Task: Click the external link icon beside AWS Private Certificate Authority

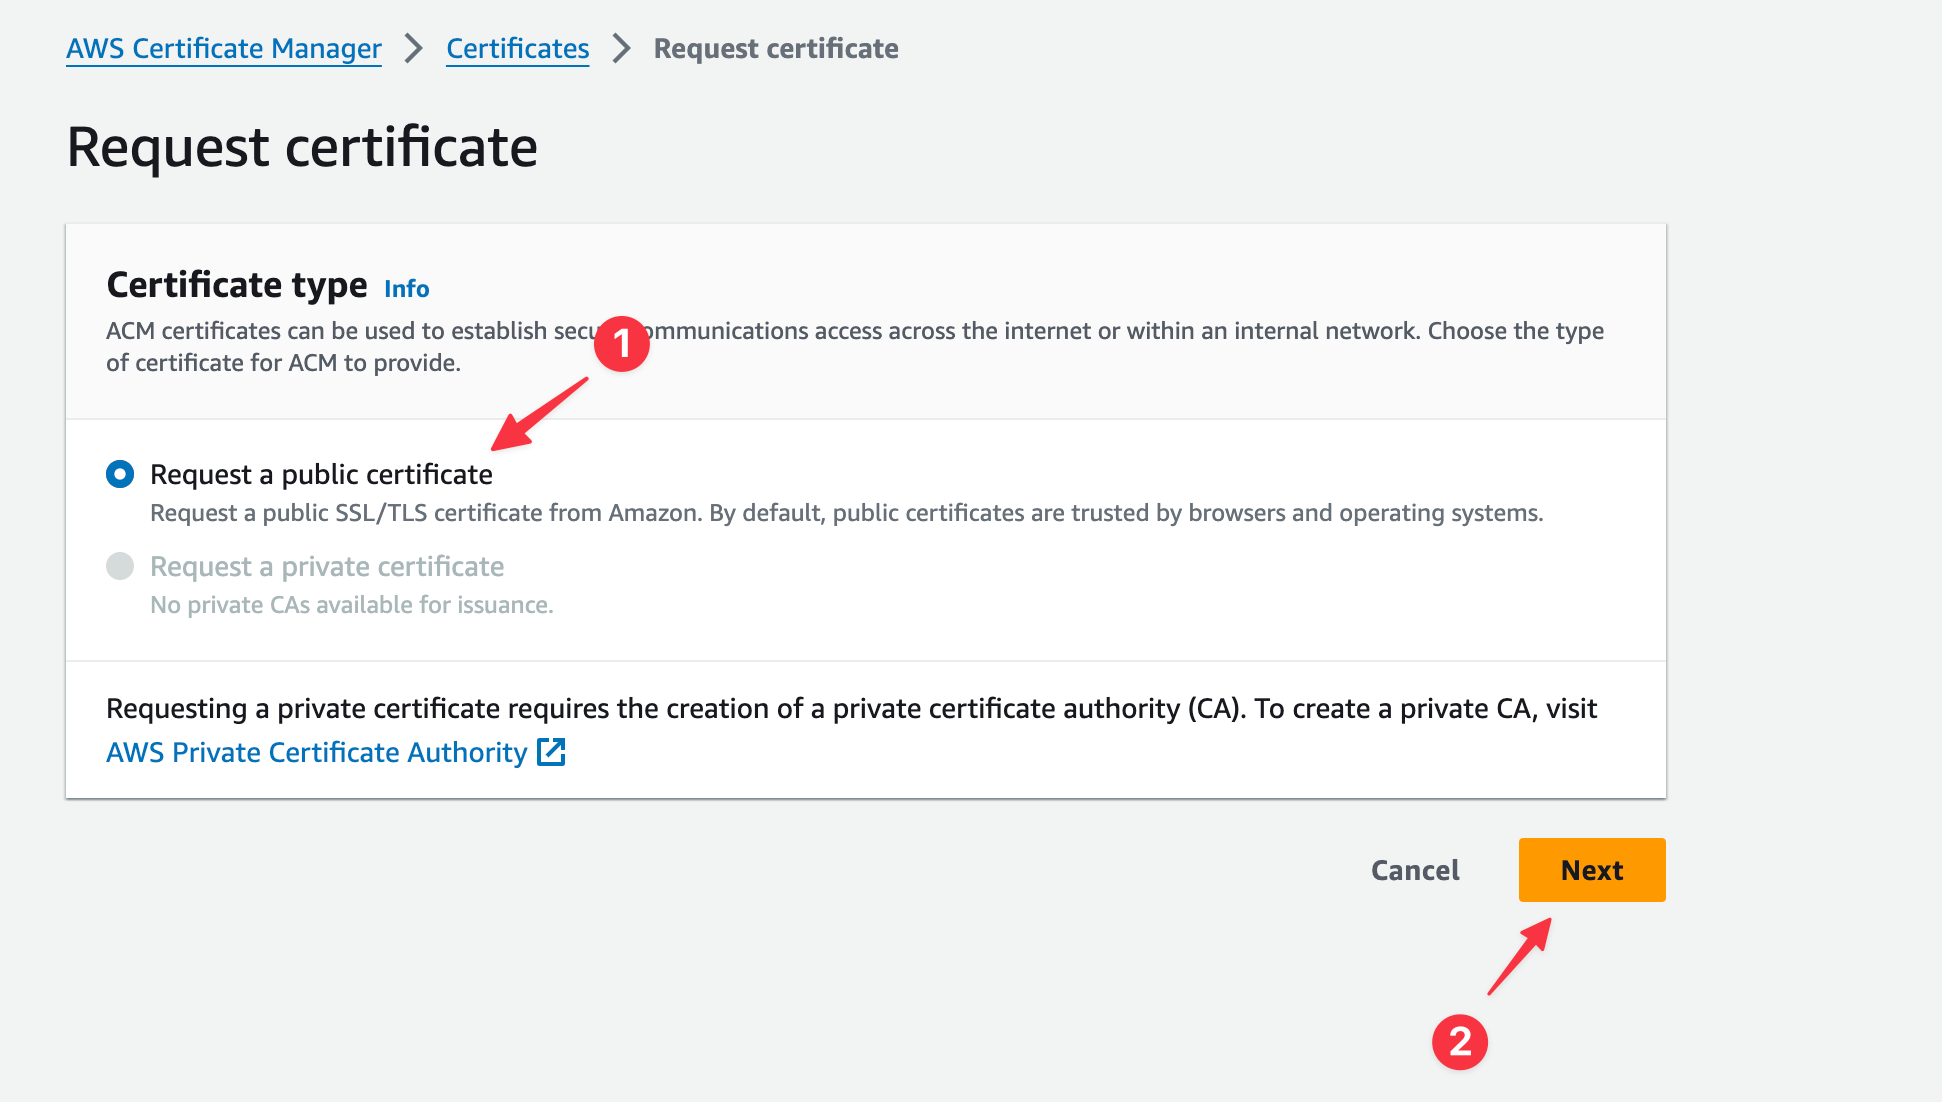Action: [x=551, y=752]
